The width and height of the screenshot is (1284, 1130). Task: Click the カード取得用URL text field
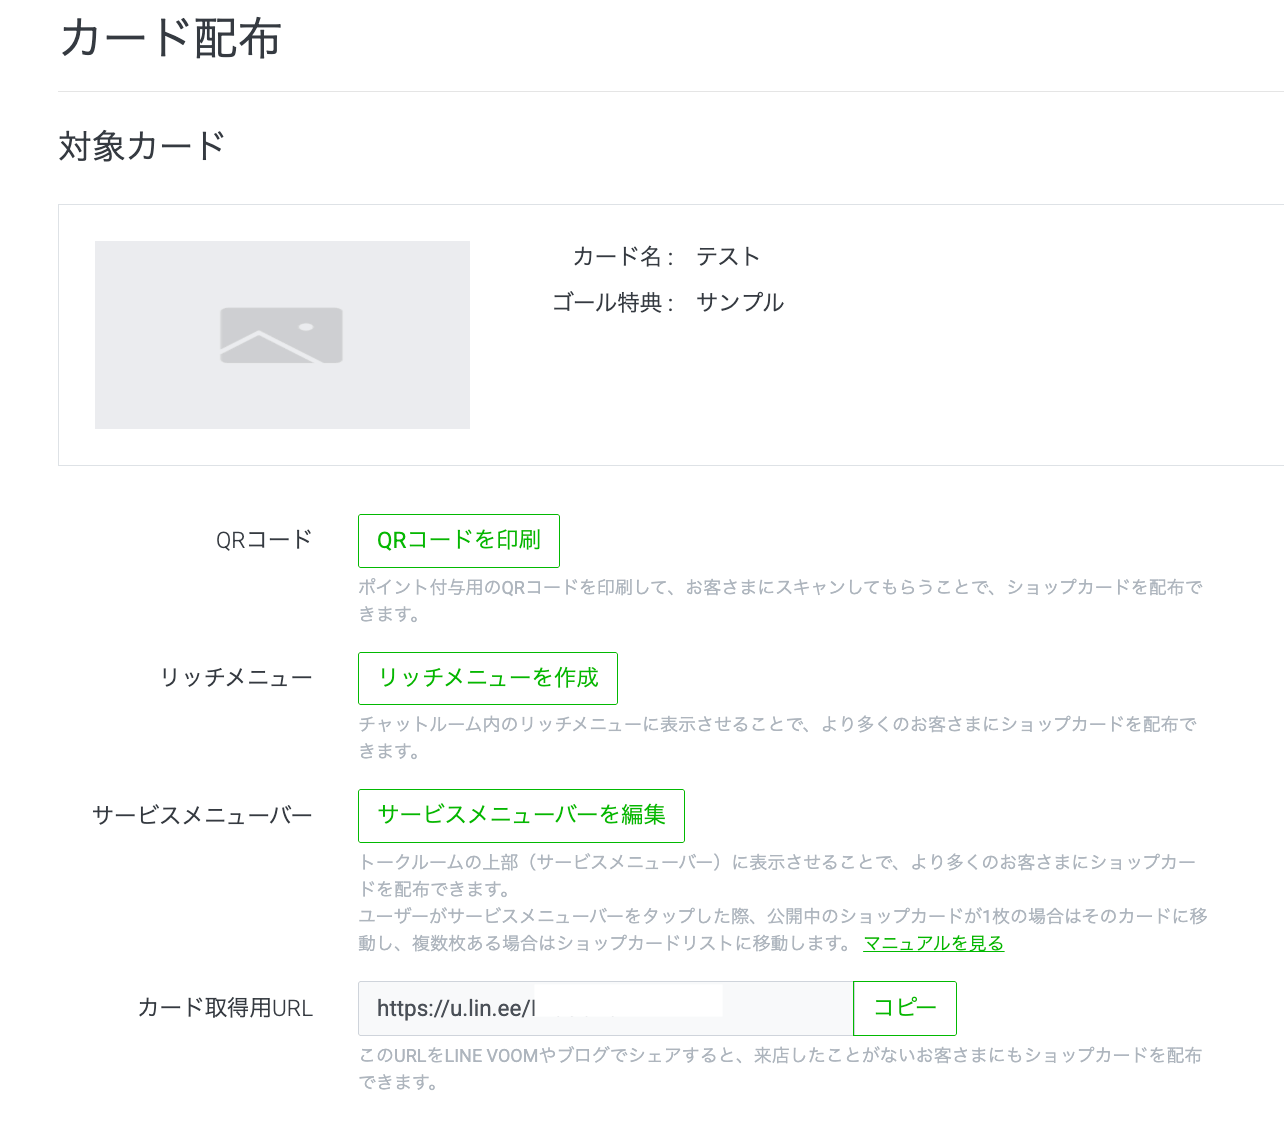[x=605, y=1008]
